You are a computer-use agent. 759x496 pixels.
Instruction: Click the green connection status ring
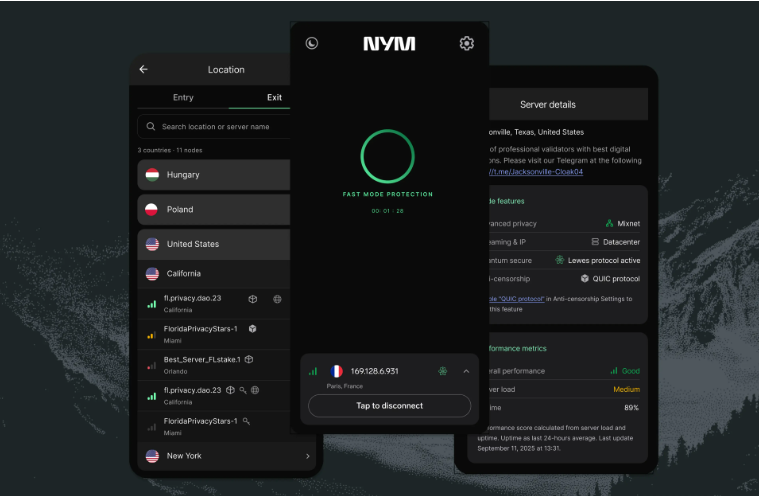[x=388, y=156]
